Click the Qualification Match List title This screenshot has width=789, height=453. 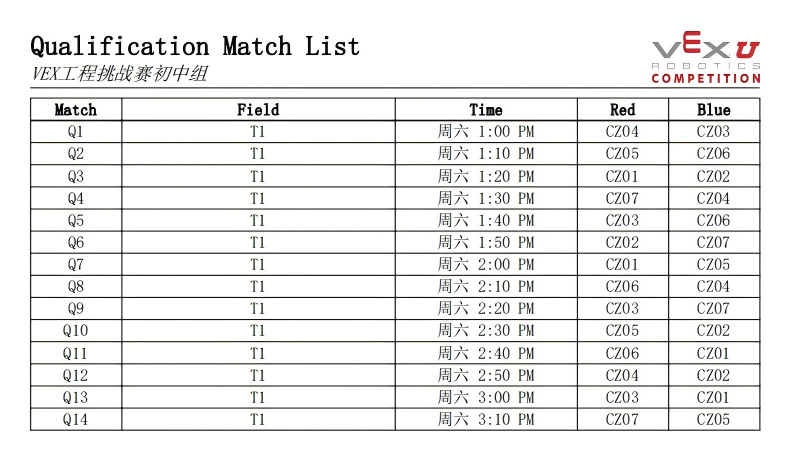tap(195, 46)
